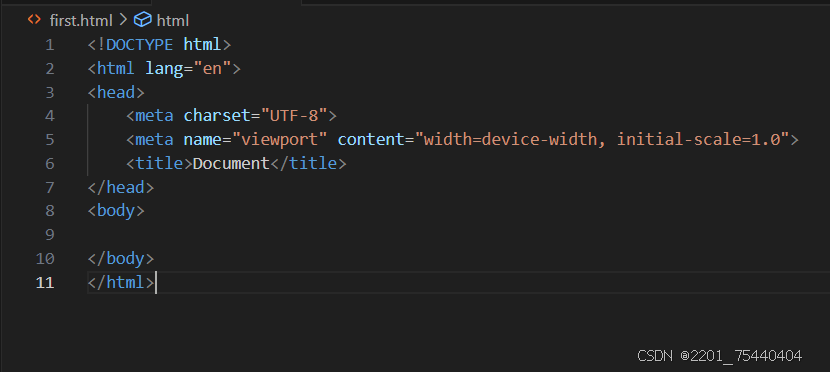Click the lang attribute on line 2
830x372 pixels.
pos(164,69)
